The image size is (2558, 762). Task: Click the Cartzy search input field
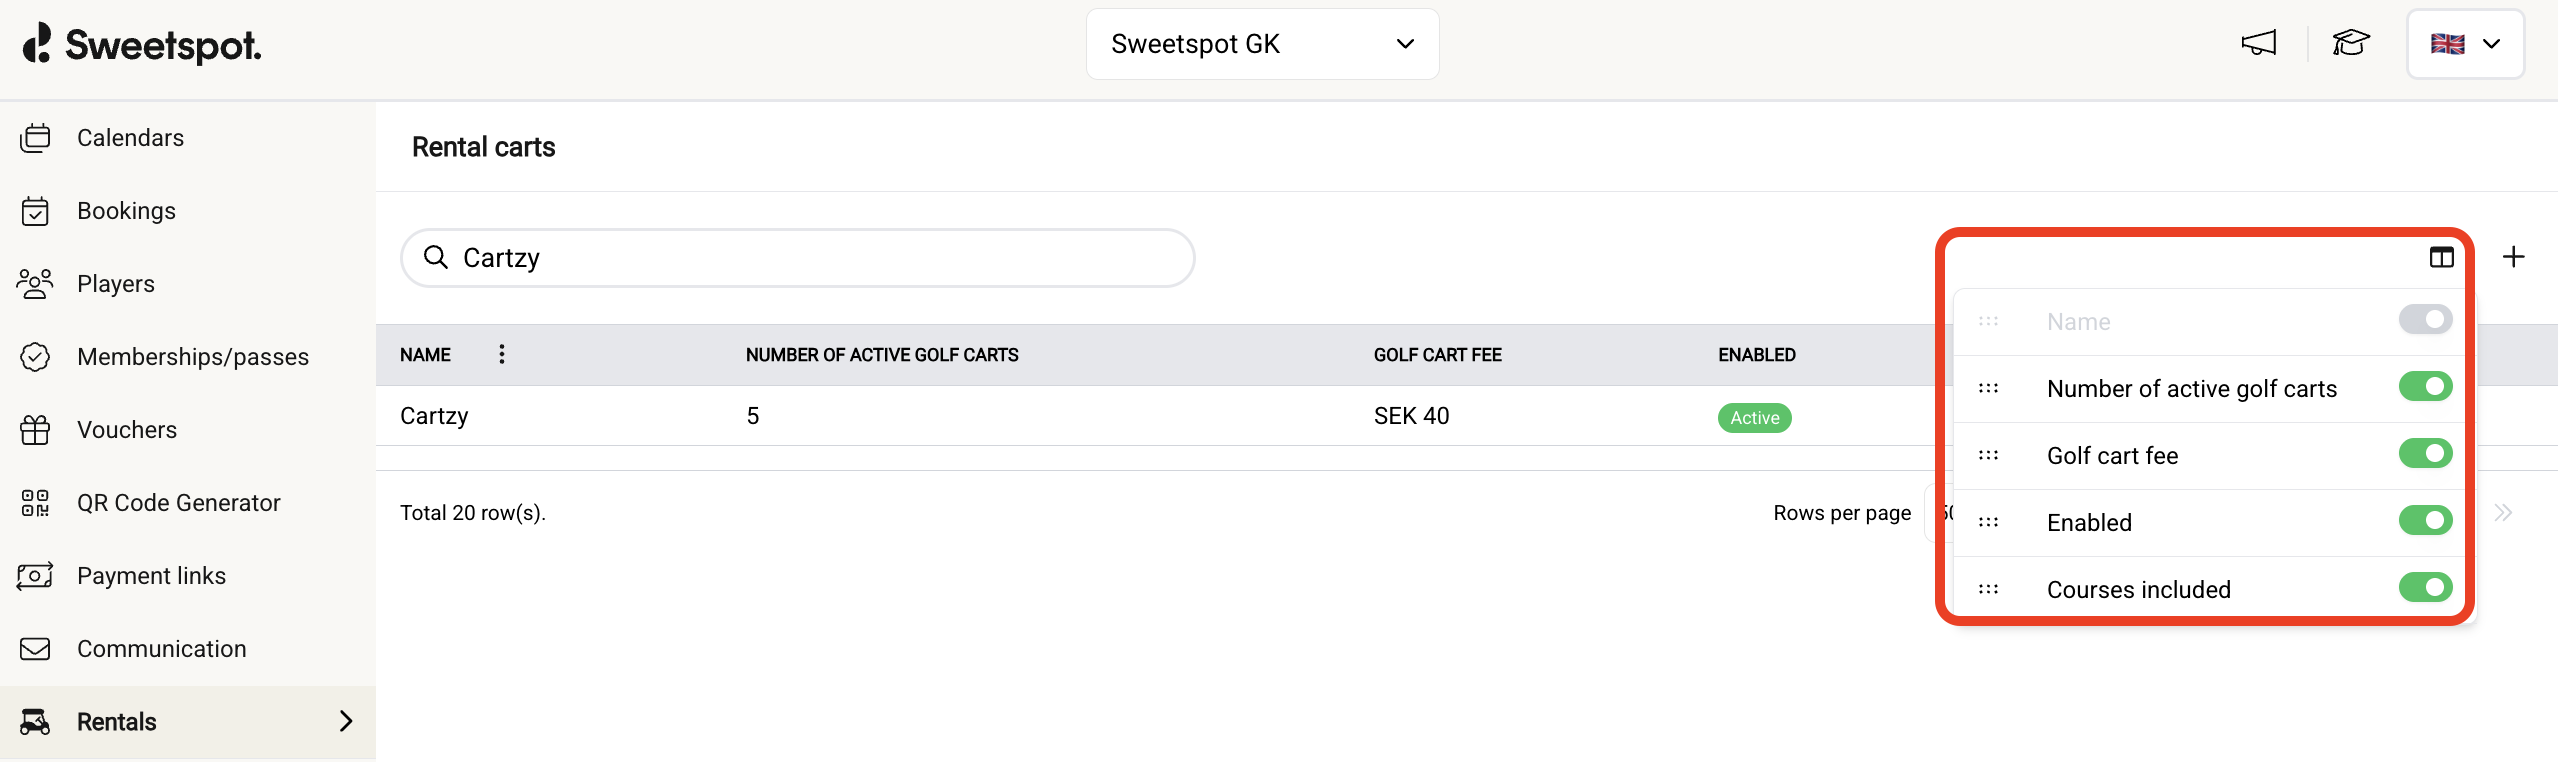(795, 257)
